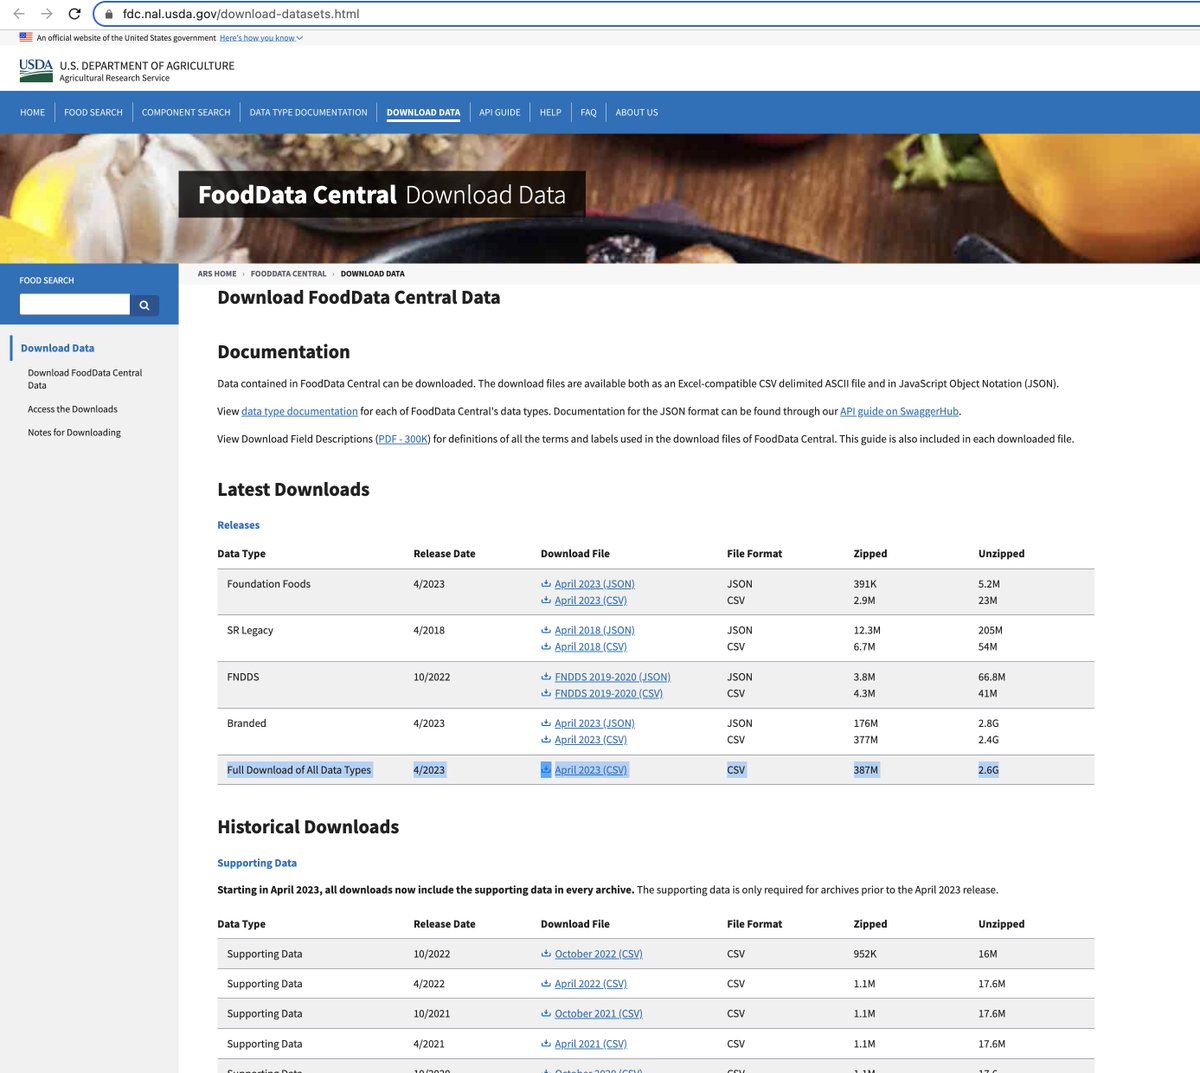The height and width of the screenshot is (1073, 1200).
Task: Click download icon beside April 2018 (JSON)
Action: 546,631
